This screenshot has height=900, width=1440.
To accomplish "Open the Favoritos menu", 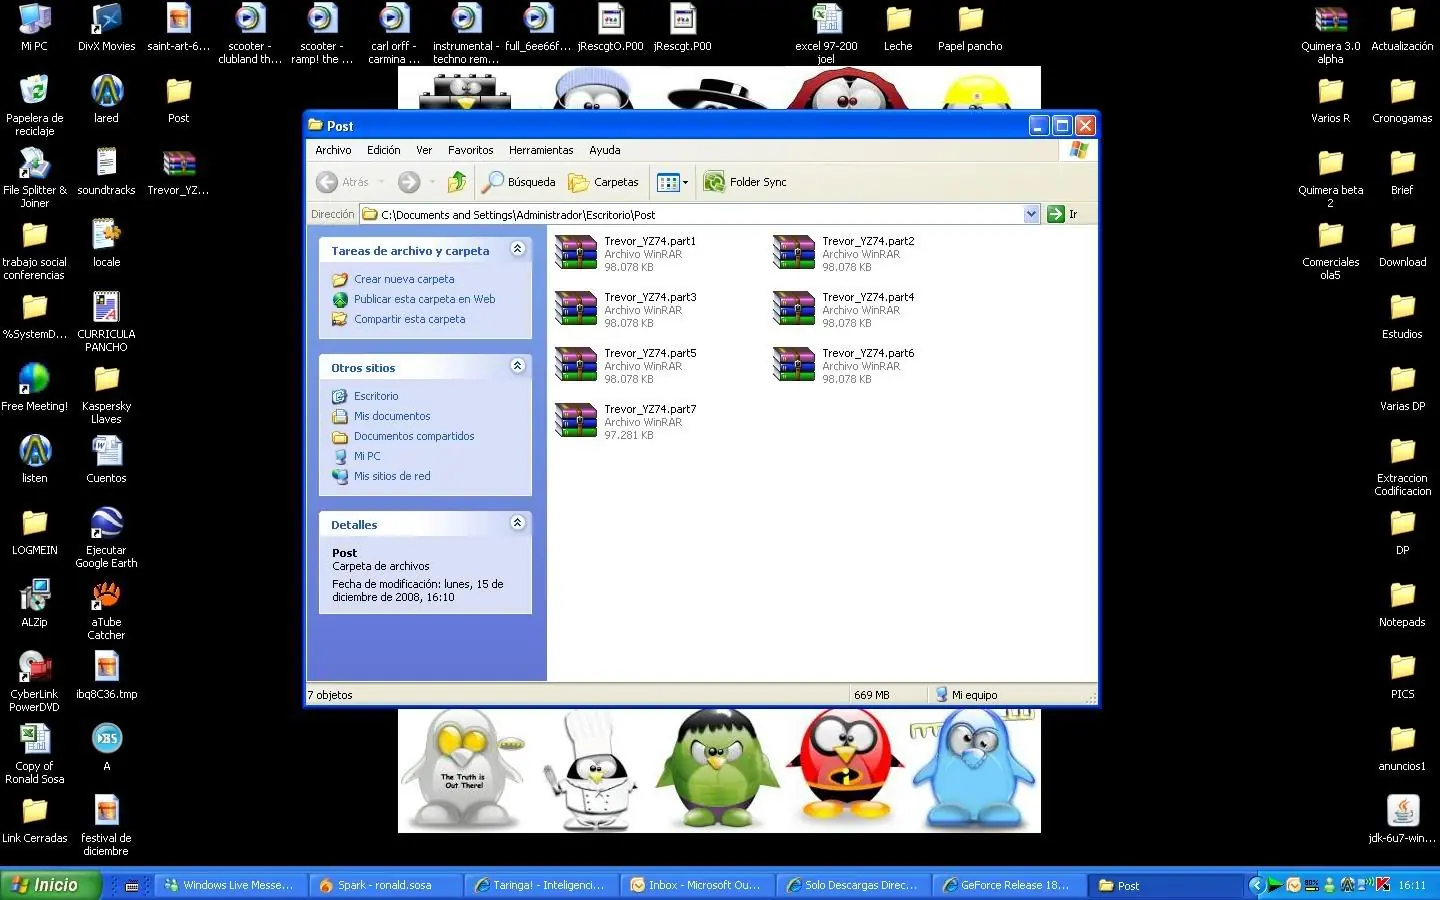I will point(470,150).
